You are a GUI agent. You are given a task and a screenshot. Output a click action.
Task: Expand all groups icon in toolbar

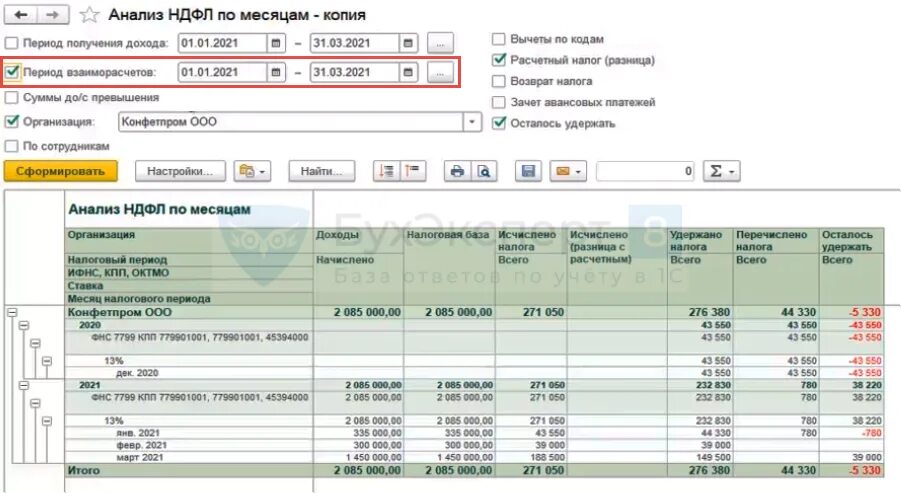tap(386, 171)
